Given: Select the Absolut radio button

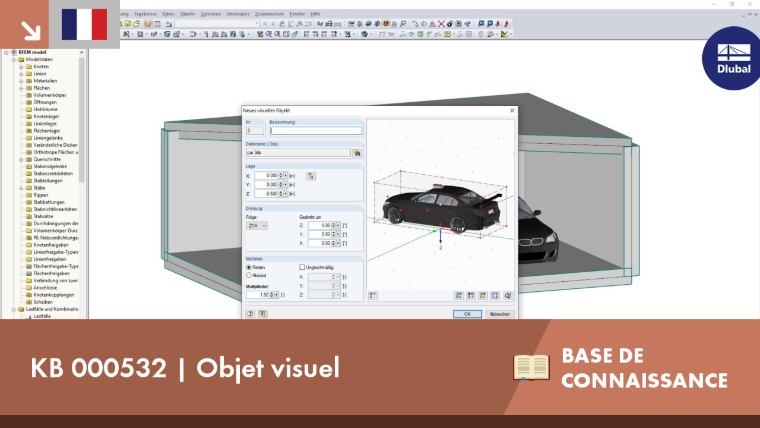Looking at the screenshot, I should [x=249, y=275].
